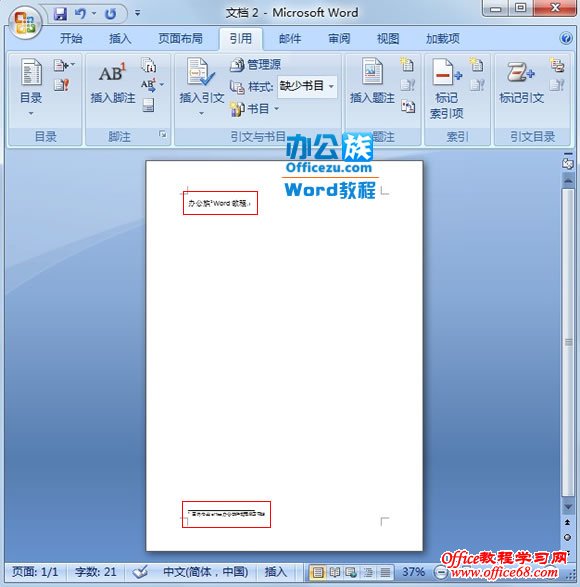Click the footnote text at page bottom
The height and width of the screenshot is (587, 580).
(x=226, y=514)
